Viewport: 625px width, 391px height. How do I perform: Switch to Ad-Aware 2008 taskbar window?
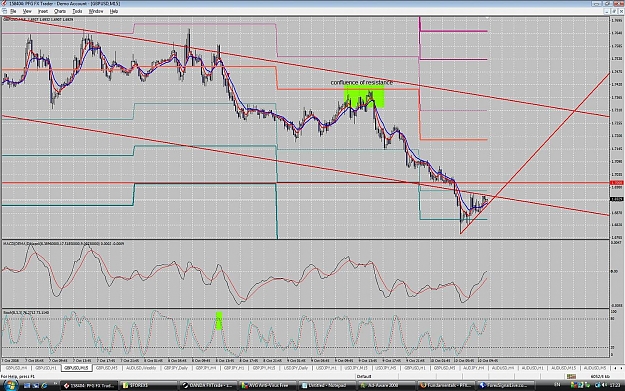[386, 385]
